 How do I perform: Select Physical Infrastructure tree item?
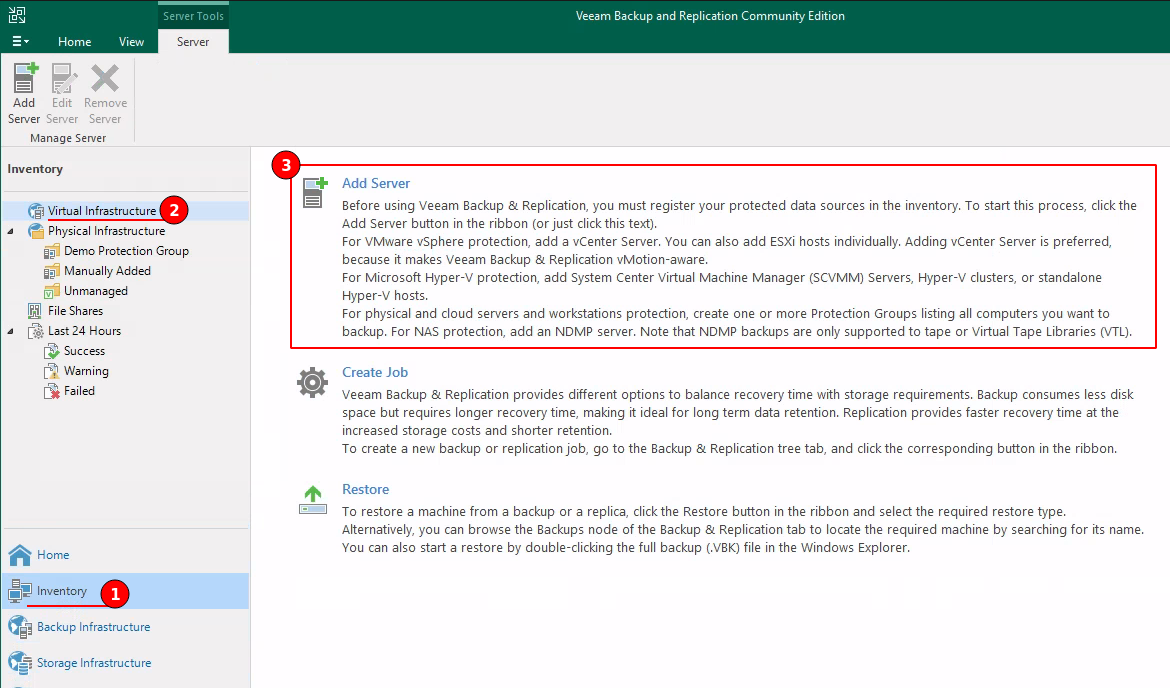tap(107, 231)
